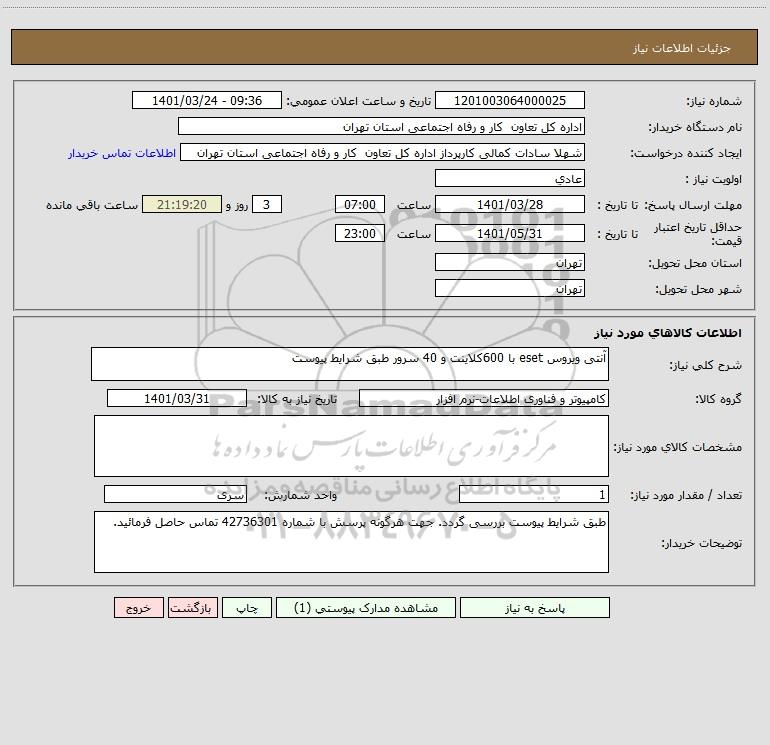Click the price validity date 1401/05/31
The image size is (770, 745).
[x=510, y=233]
